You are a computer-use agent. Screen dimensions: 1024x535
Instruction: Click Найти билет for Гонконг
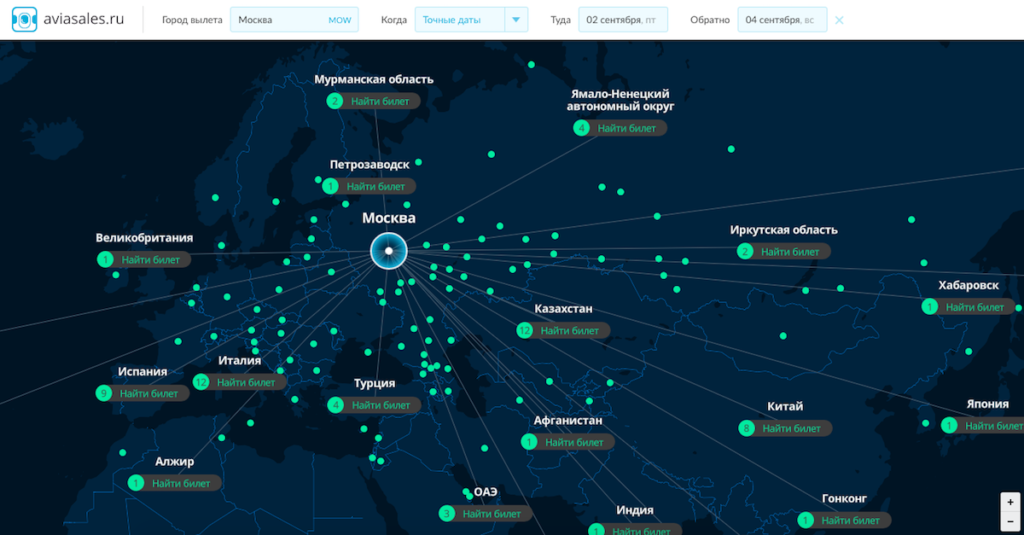[x=851, y=520]
